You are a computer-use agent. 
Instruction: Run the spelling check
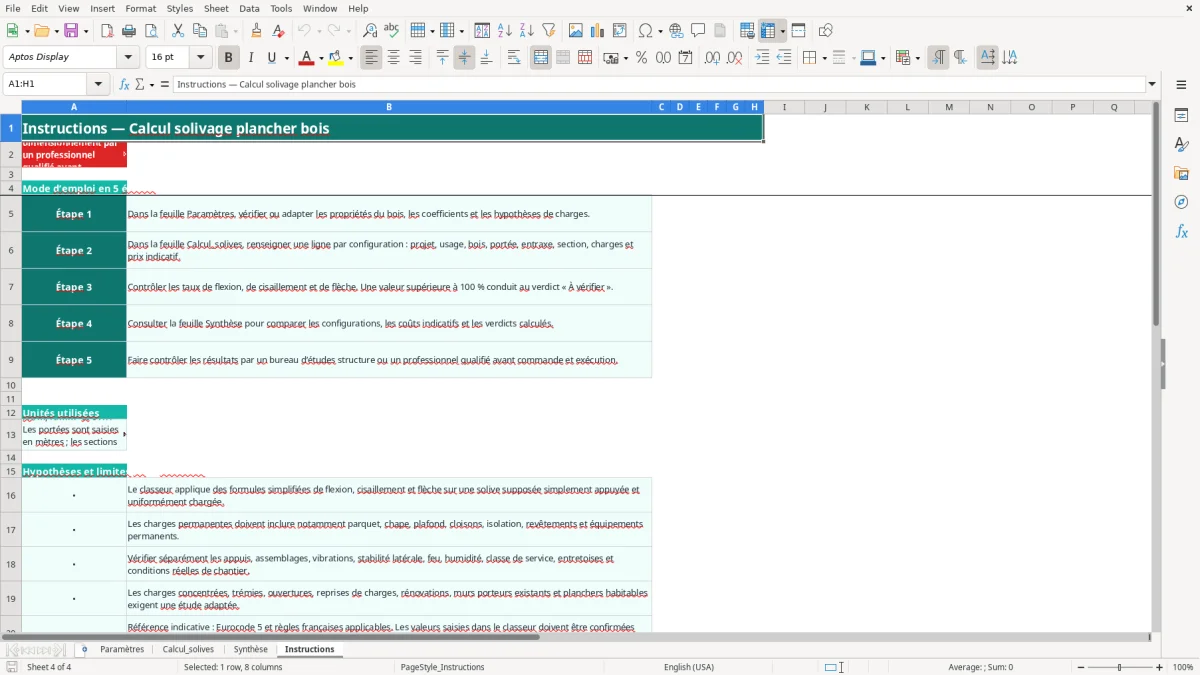click(x=392, y=31)
